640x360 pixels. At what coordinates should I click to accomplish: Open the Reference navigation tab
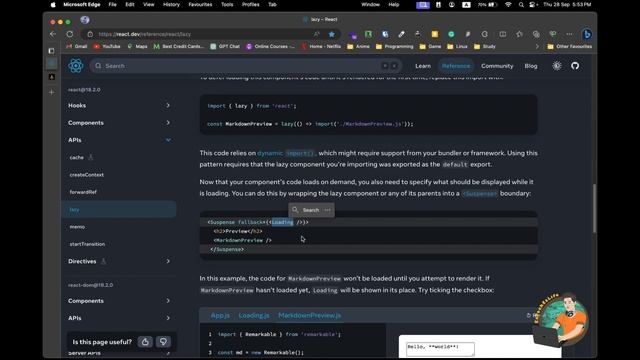tap(456, 66)
